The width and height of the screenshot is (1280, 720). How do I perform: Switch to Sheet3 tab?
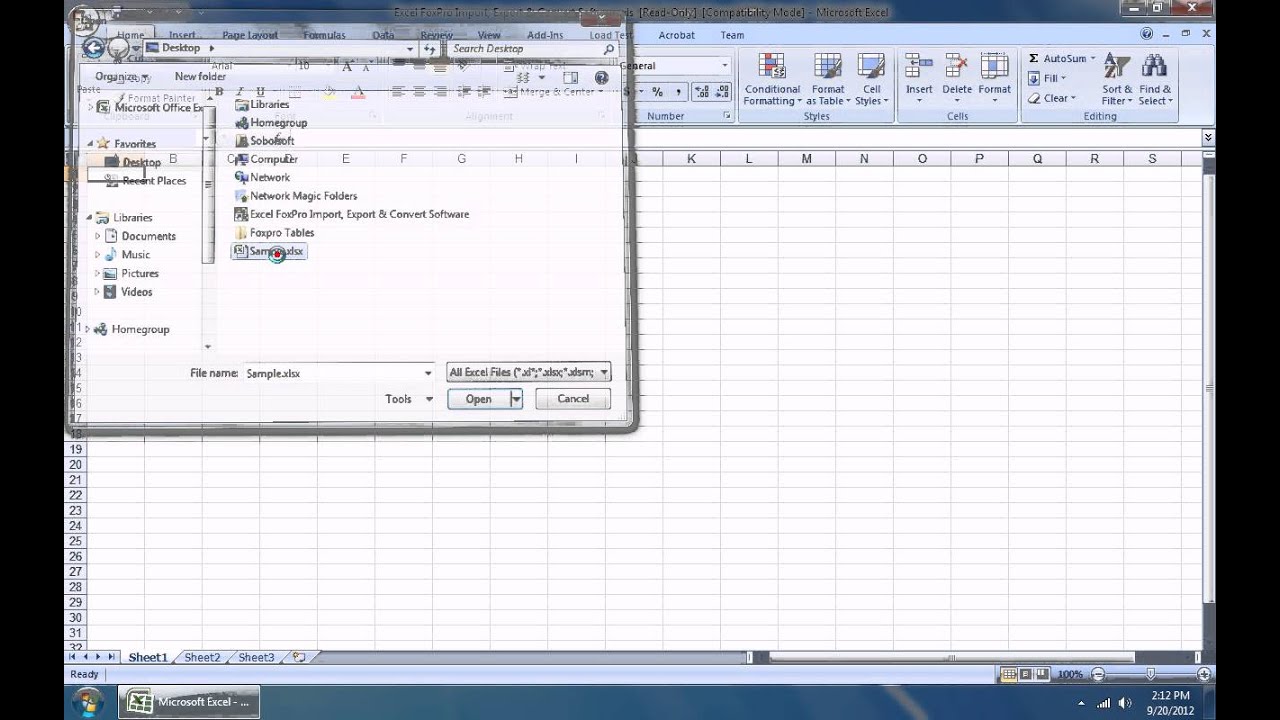[x=256, y=657]
